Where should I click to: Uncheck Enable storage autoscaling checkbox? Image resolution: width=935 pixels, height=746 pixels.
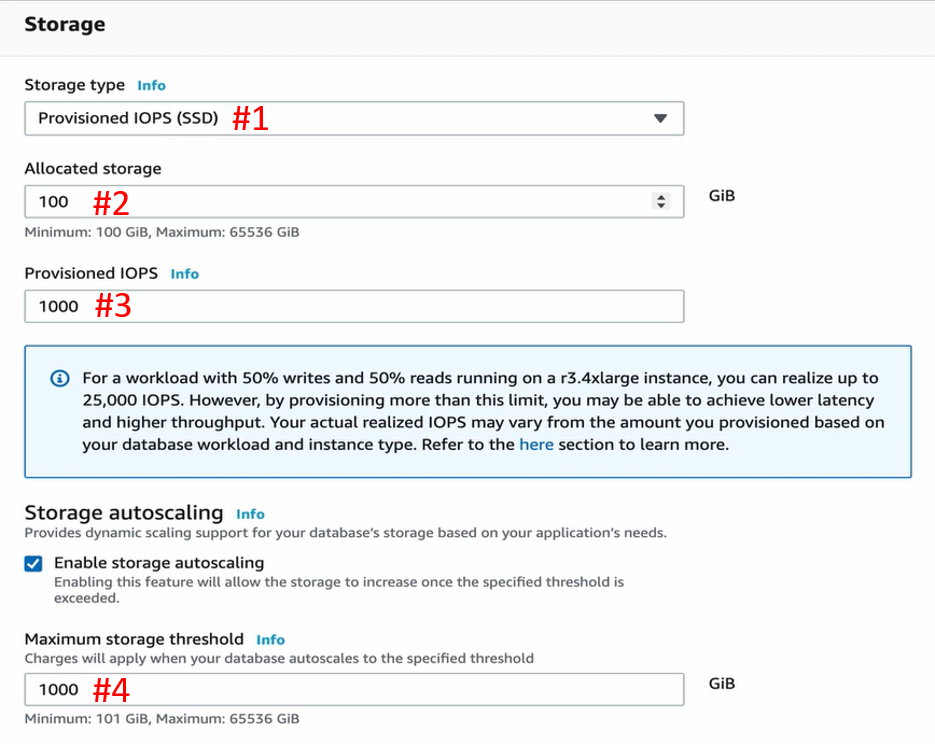point(33,564)
